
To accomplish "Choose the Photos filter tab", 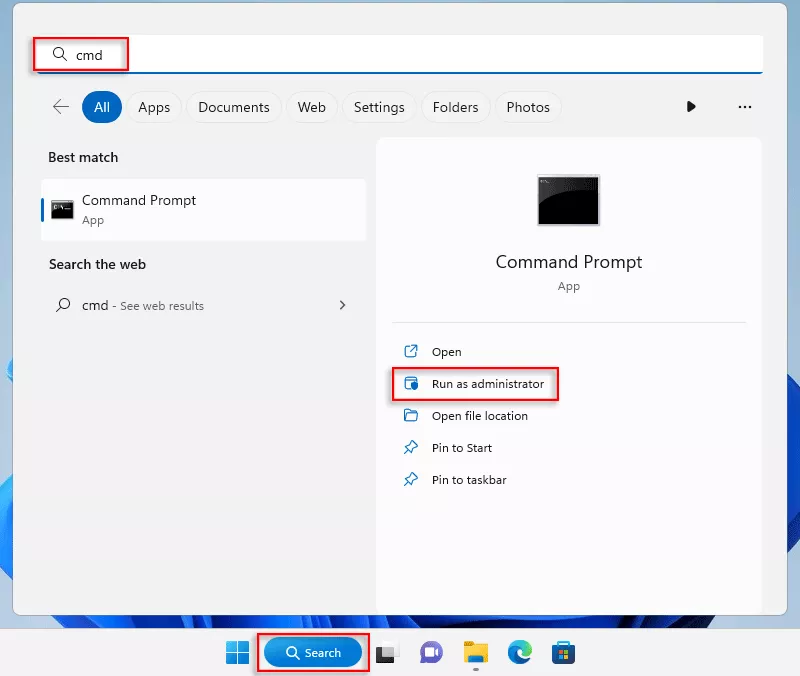I will (x=528, y=107).
